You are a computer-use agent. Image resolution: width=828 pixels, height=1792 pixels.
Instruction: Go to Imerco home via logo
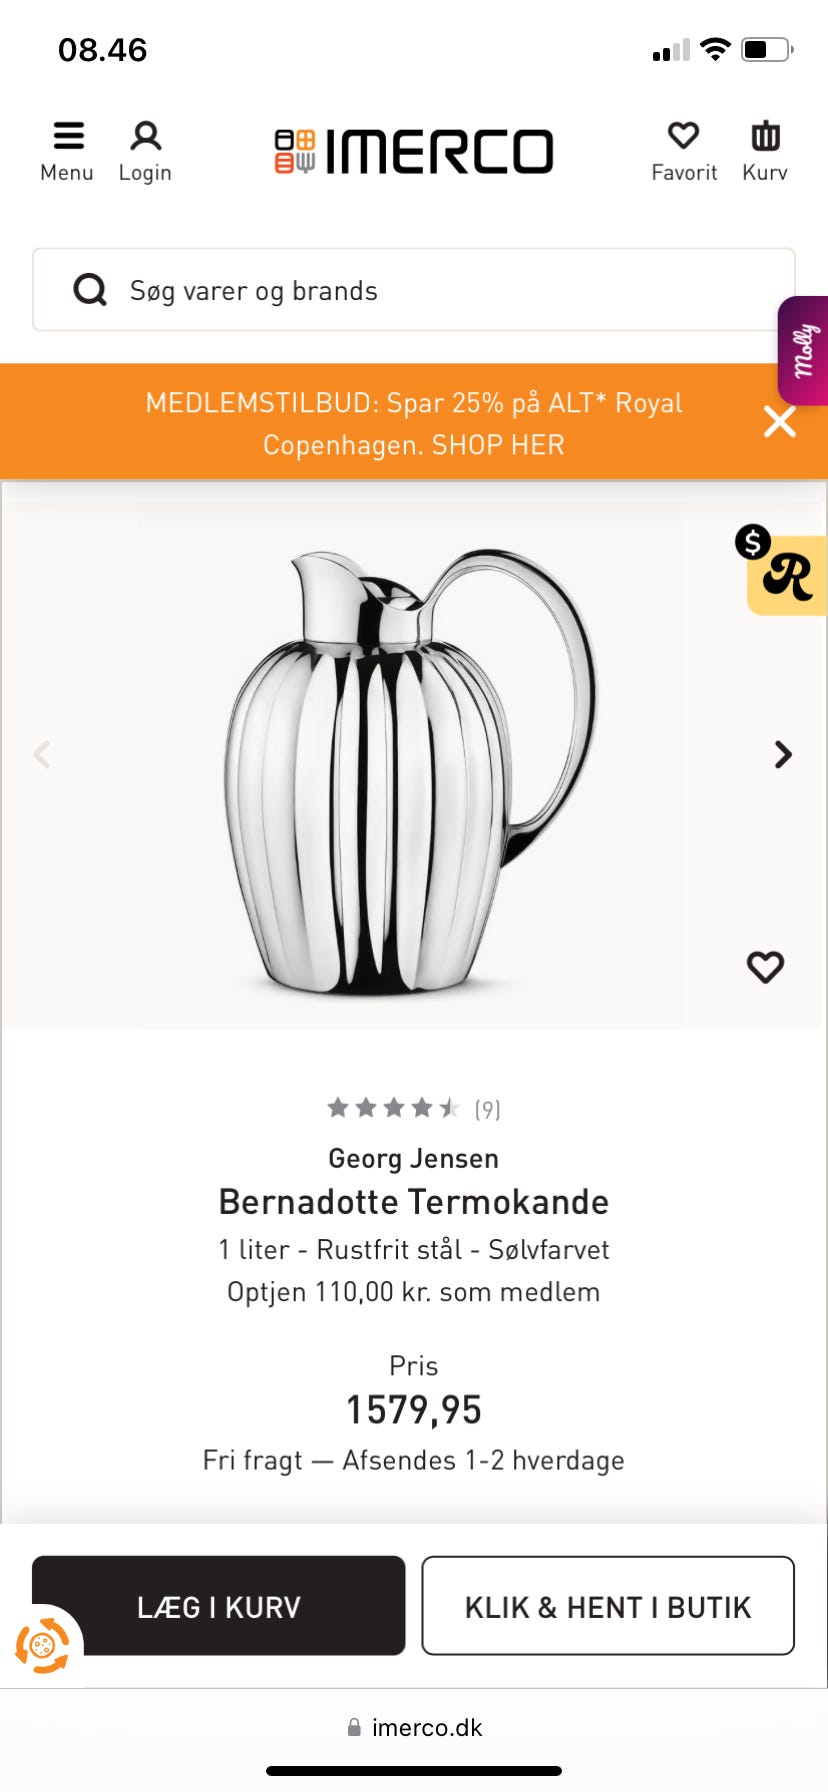[x=414, y=151]
